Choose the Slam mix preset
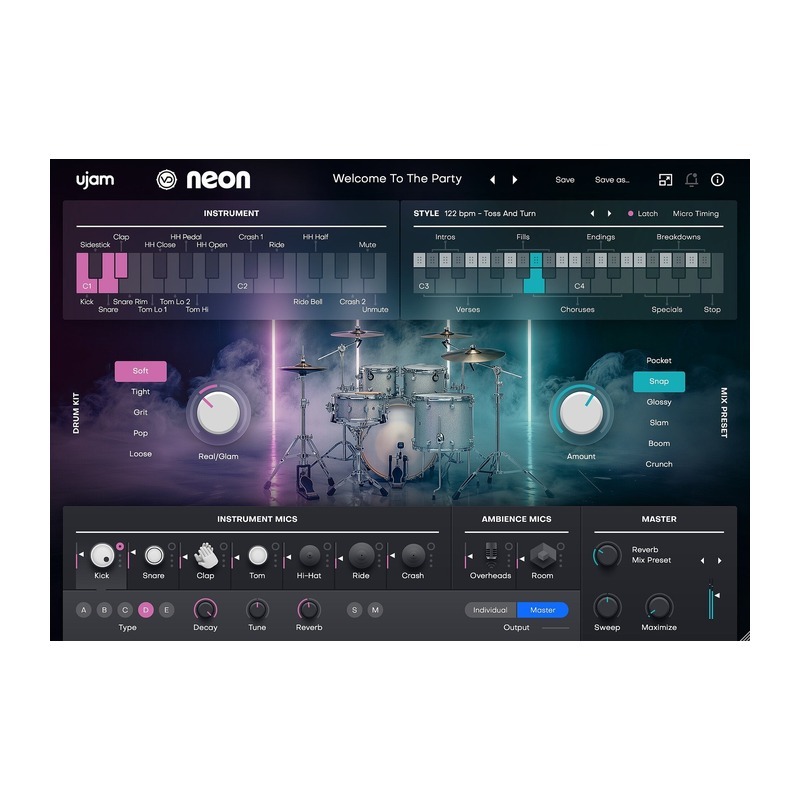The image size is (800, 800). tap(659, 423)
